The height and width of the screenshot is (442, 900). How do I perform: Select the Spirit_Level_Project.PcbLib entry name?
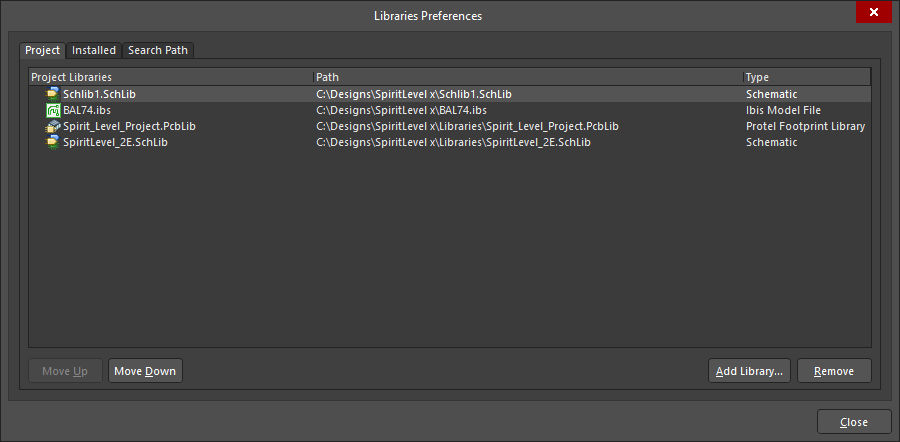pos(129,126)
